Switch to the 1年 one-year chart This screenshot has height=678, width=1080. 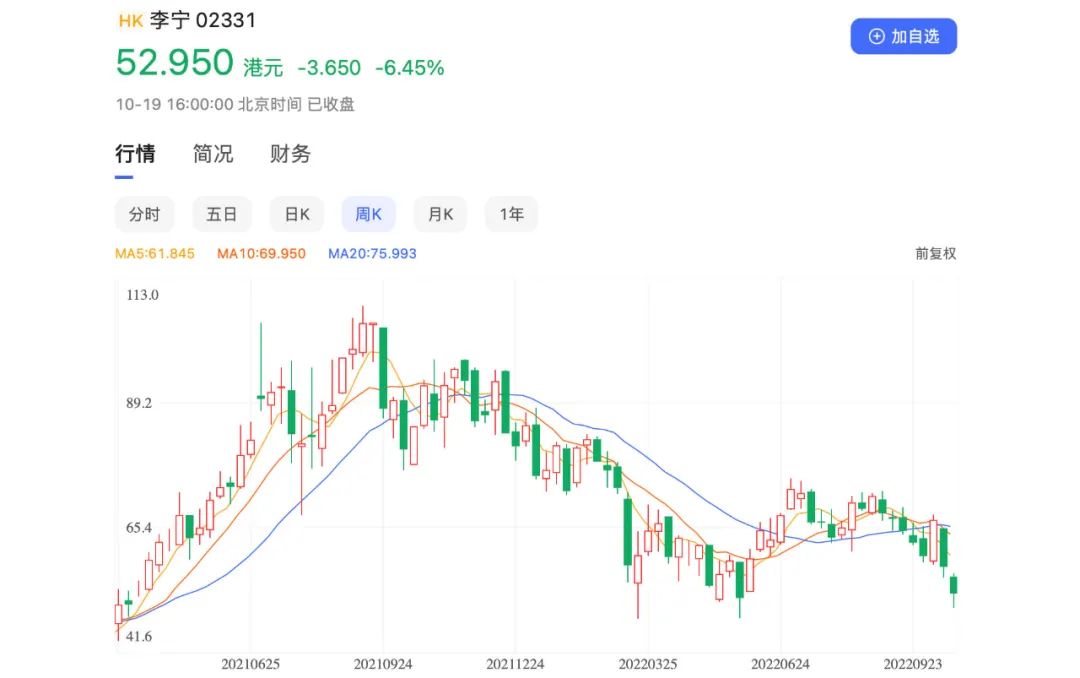(x=511, y=214)
